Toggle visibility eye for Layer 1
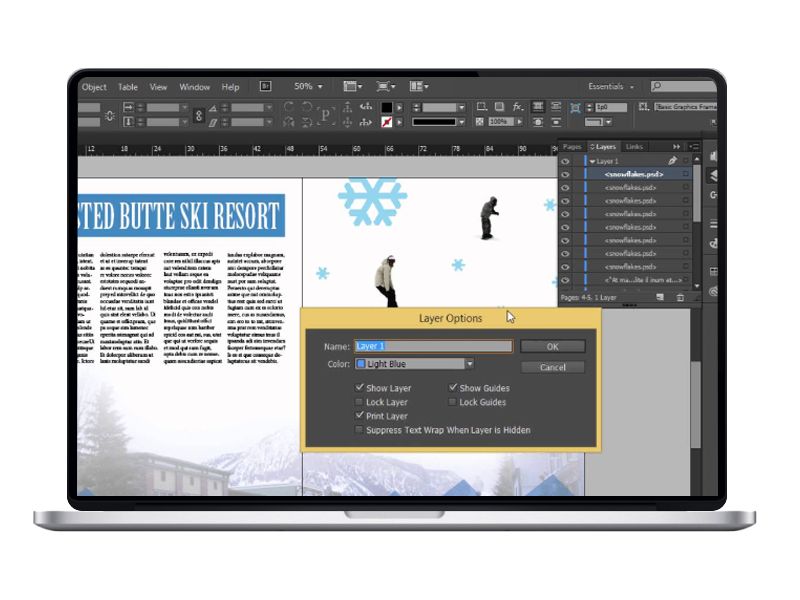 [566, 160]
